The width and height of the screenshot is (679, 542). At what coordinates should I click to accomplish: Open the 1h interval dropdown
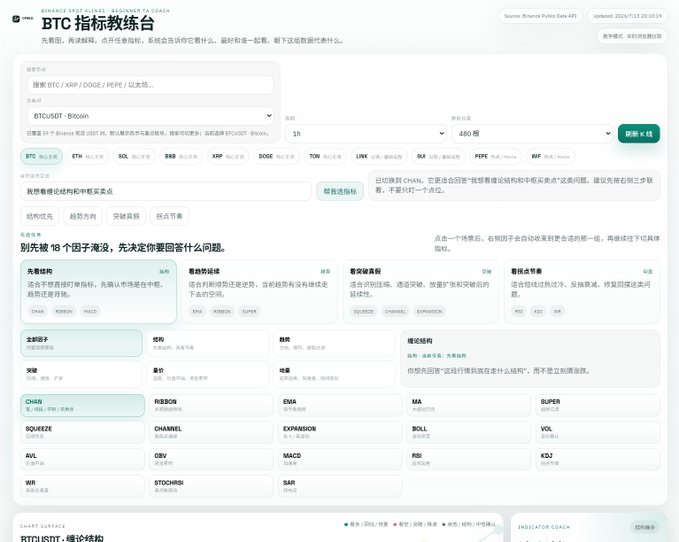(x=366, y=134)
